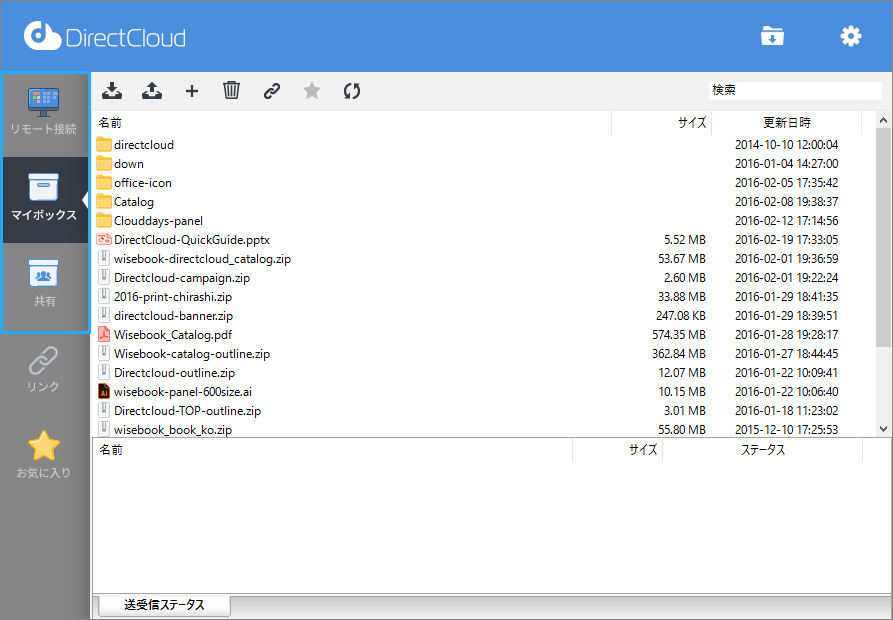Click the date 2016-02-08 19:38:37
Image resolution: width=893 pixels, height=620 pixels.
coord(787,202)
